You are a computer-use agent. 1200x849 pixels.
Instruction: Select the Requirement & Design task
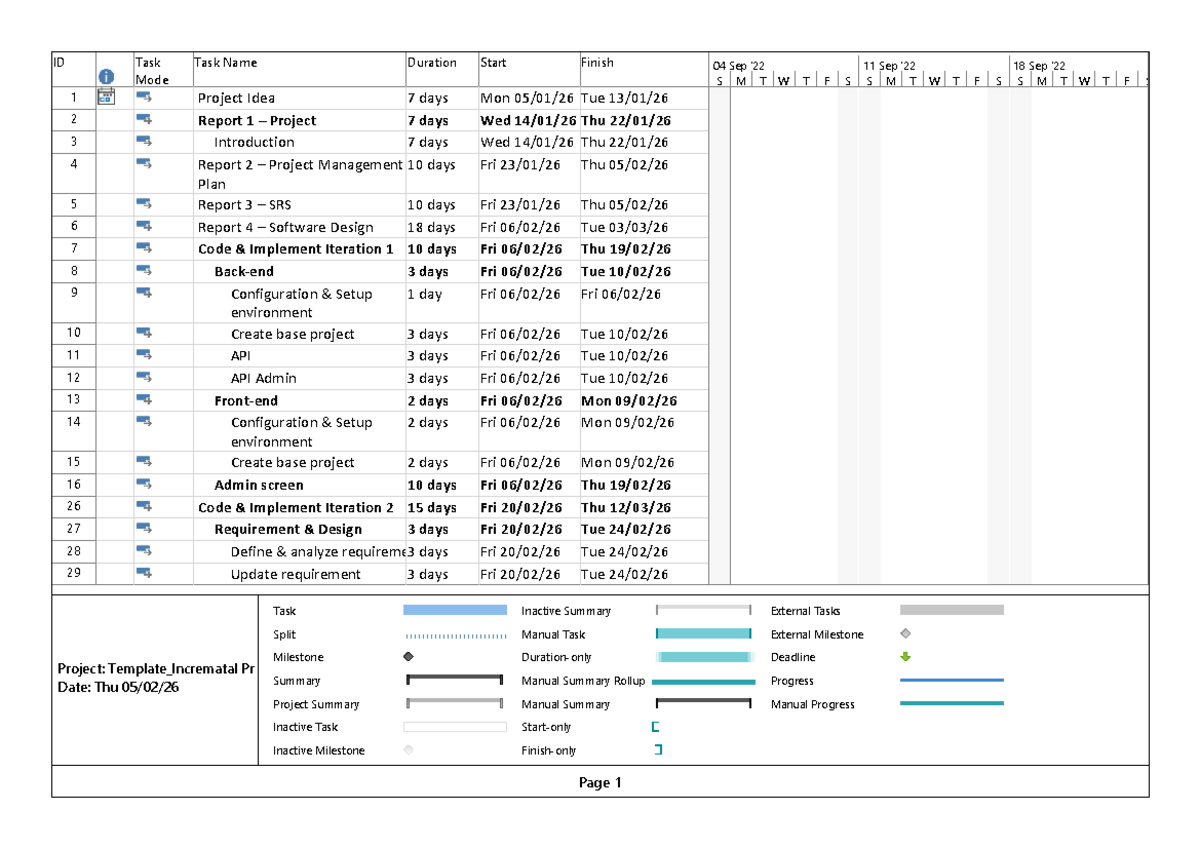[x=288, y=529]
